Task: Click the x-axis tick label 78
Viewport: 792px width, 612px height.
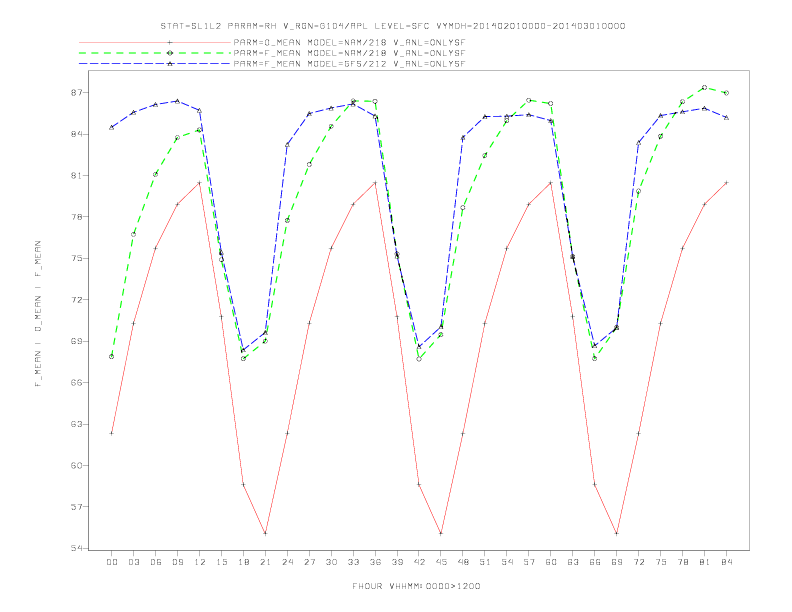Action: [683, 562]
